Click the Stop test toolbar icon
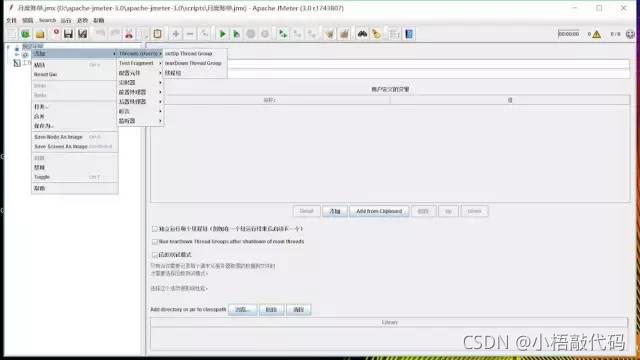 pyautogui.click(x=251, y=34)
